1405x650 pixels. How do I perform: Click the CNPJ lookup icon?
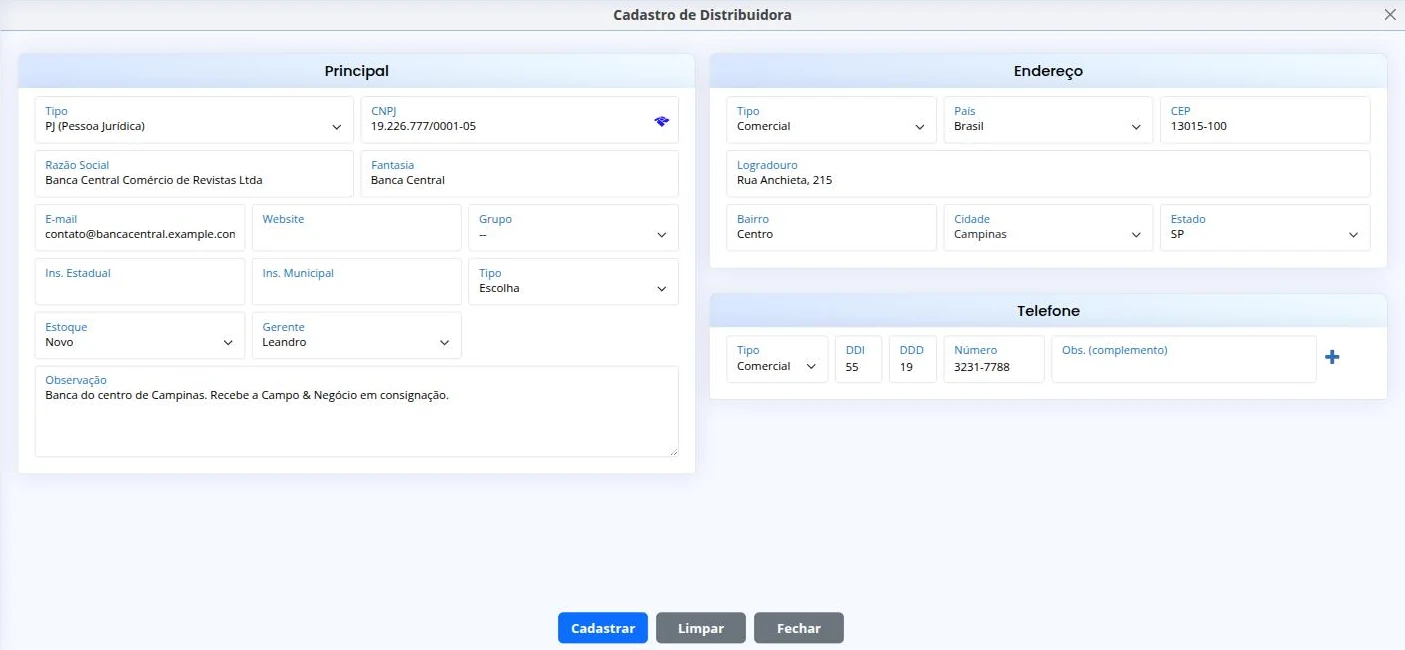point(661,121)
